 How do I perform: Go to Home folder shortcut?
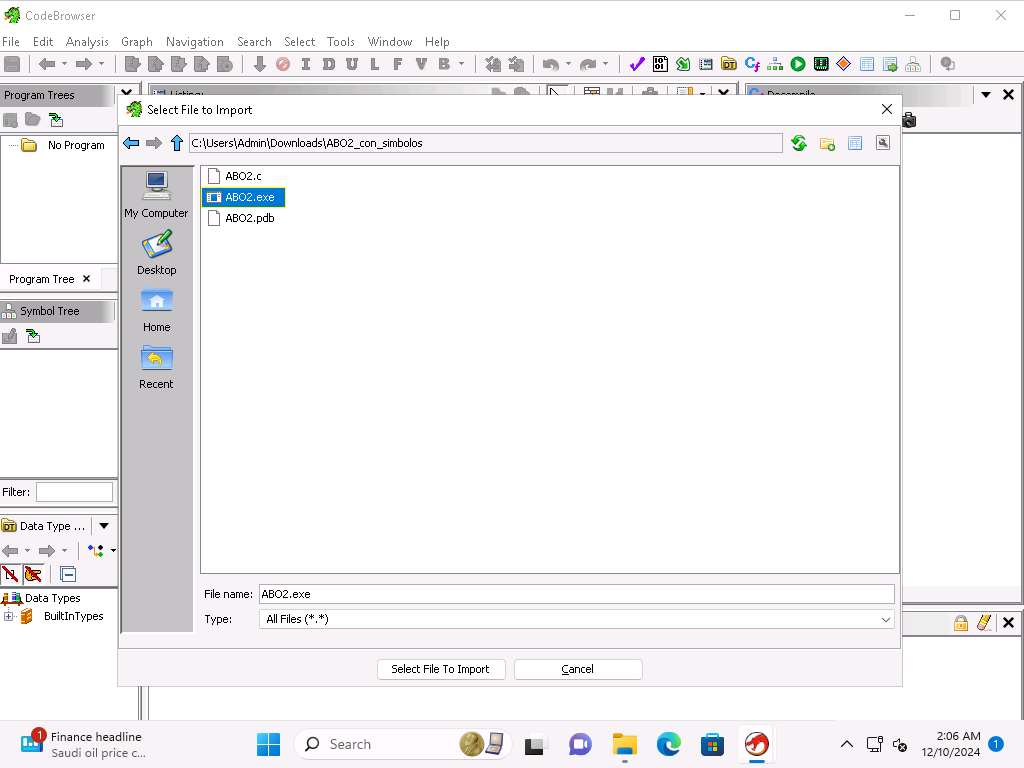[156, 309]
